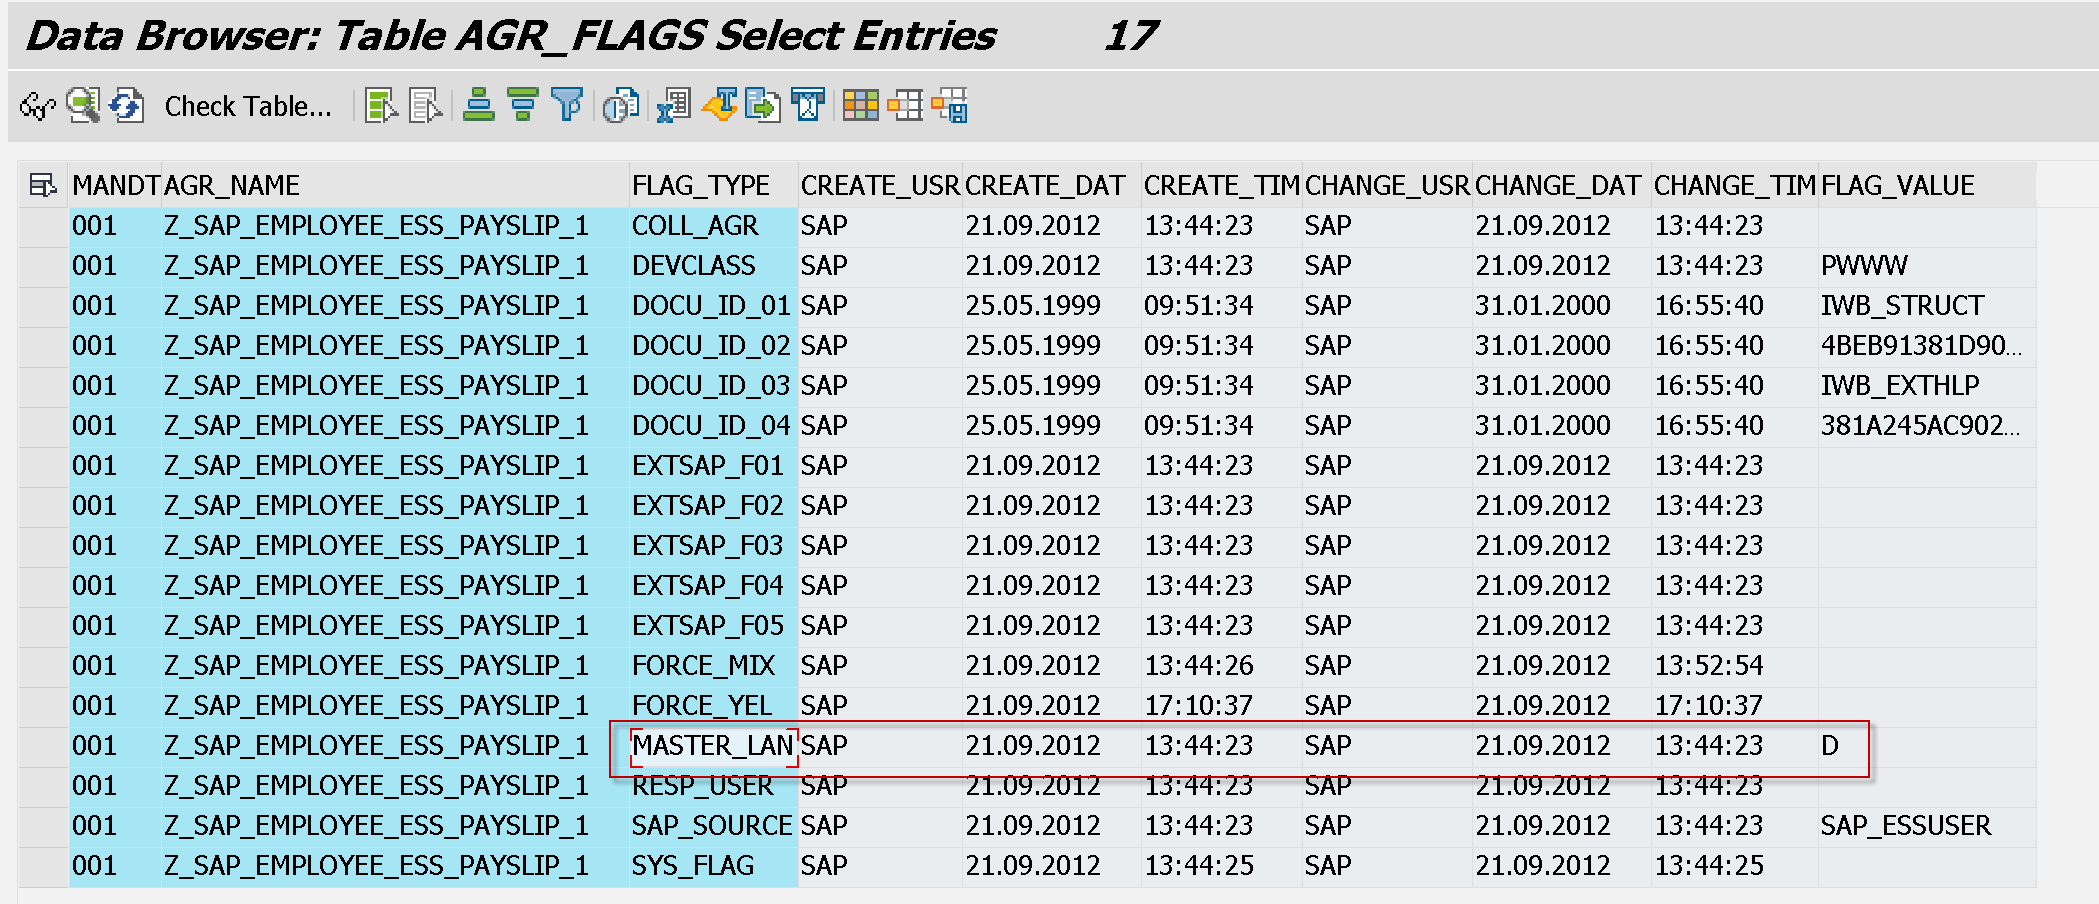This screenshot has width=2099, height=904.
Task: Click the row selector of SYS_FLAG row
Action: pyautogui.click(x=43, y=866)
